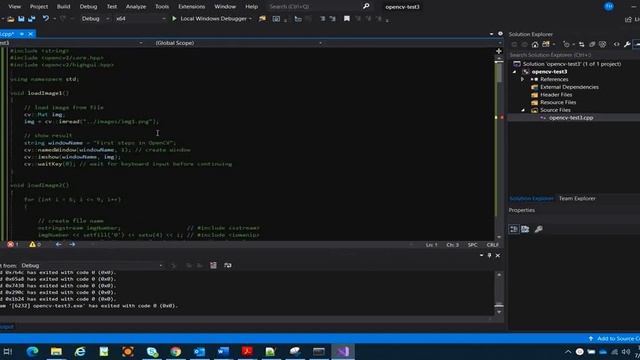Navigate backward with the left arrow
Image resolution: width=640 pixels, height=360 pixels.
(x=58, y=244)
